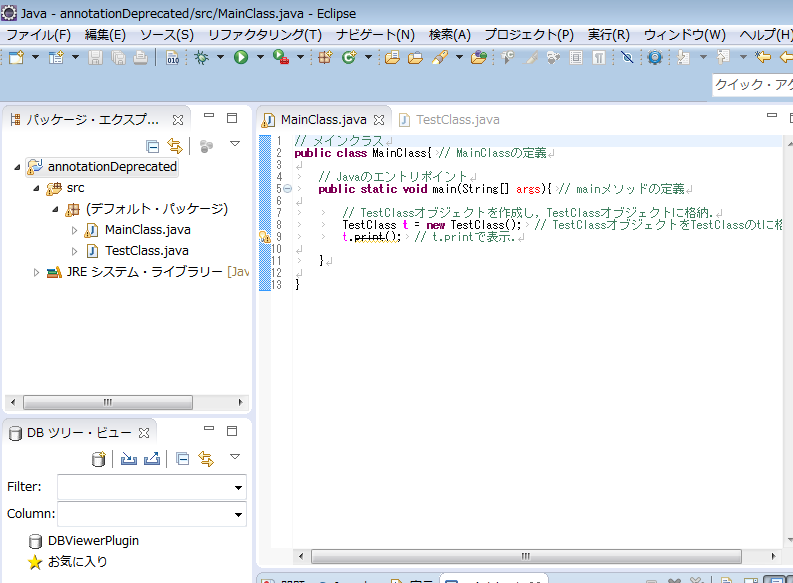Open the 編集(E) menu

coord(105,34)
